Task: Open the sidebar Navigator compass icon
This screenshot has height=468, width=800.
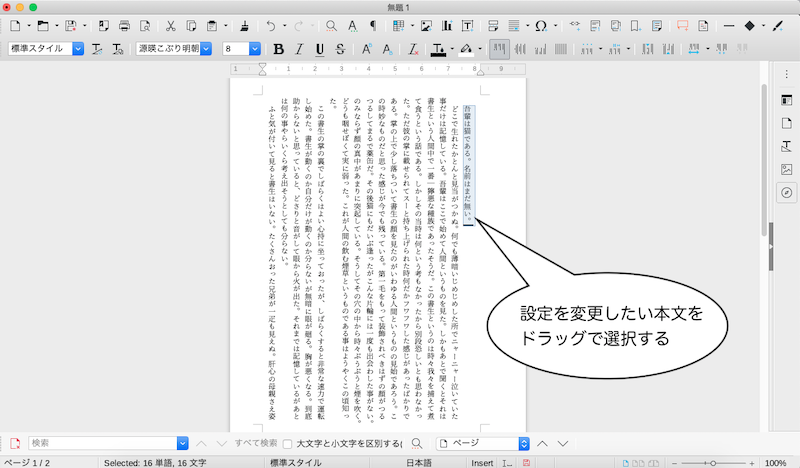Action: coord(787,192)
